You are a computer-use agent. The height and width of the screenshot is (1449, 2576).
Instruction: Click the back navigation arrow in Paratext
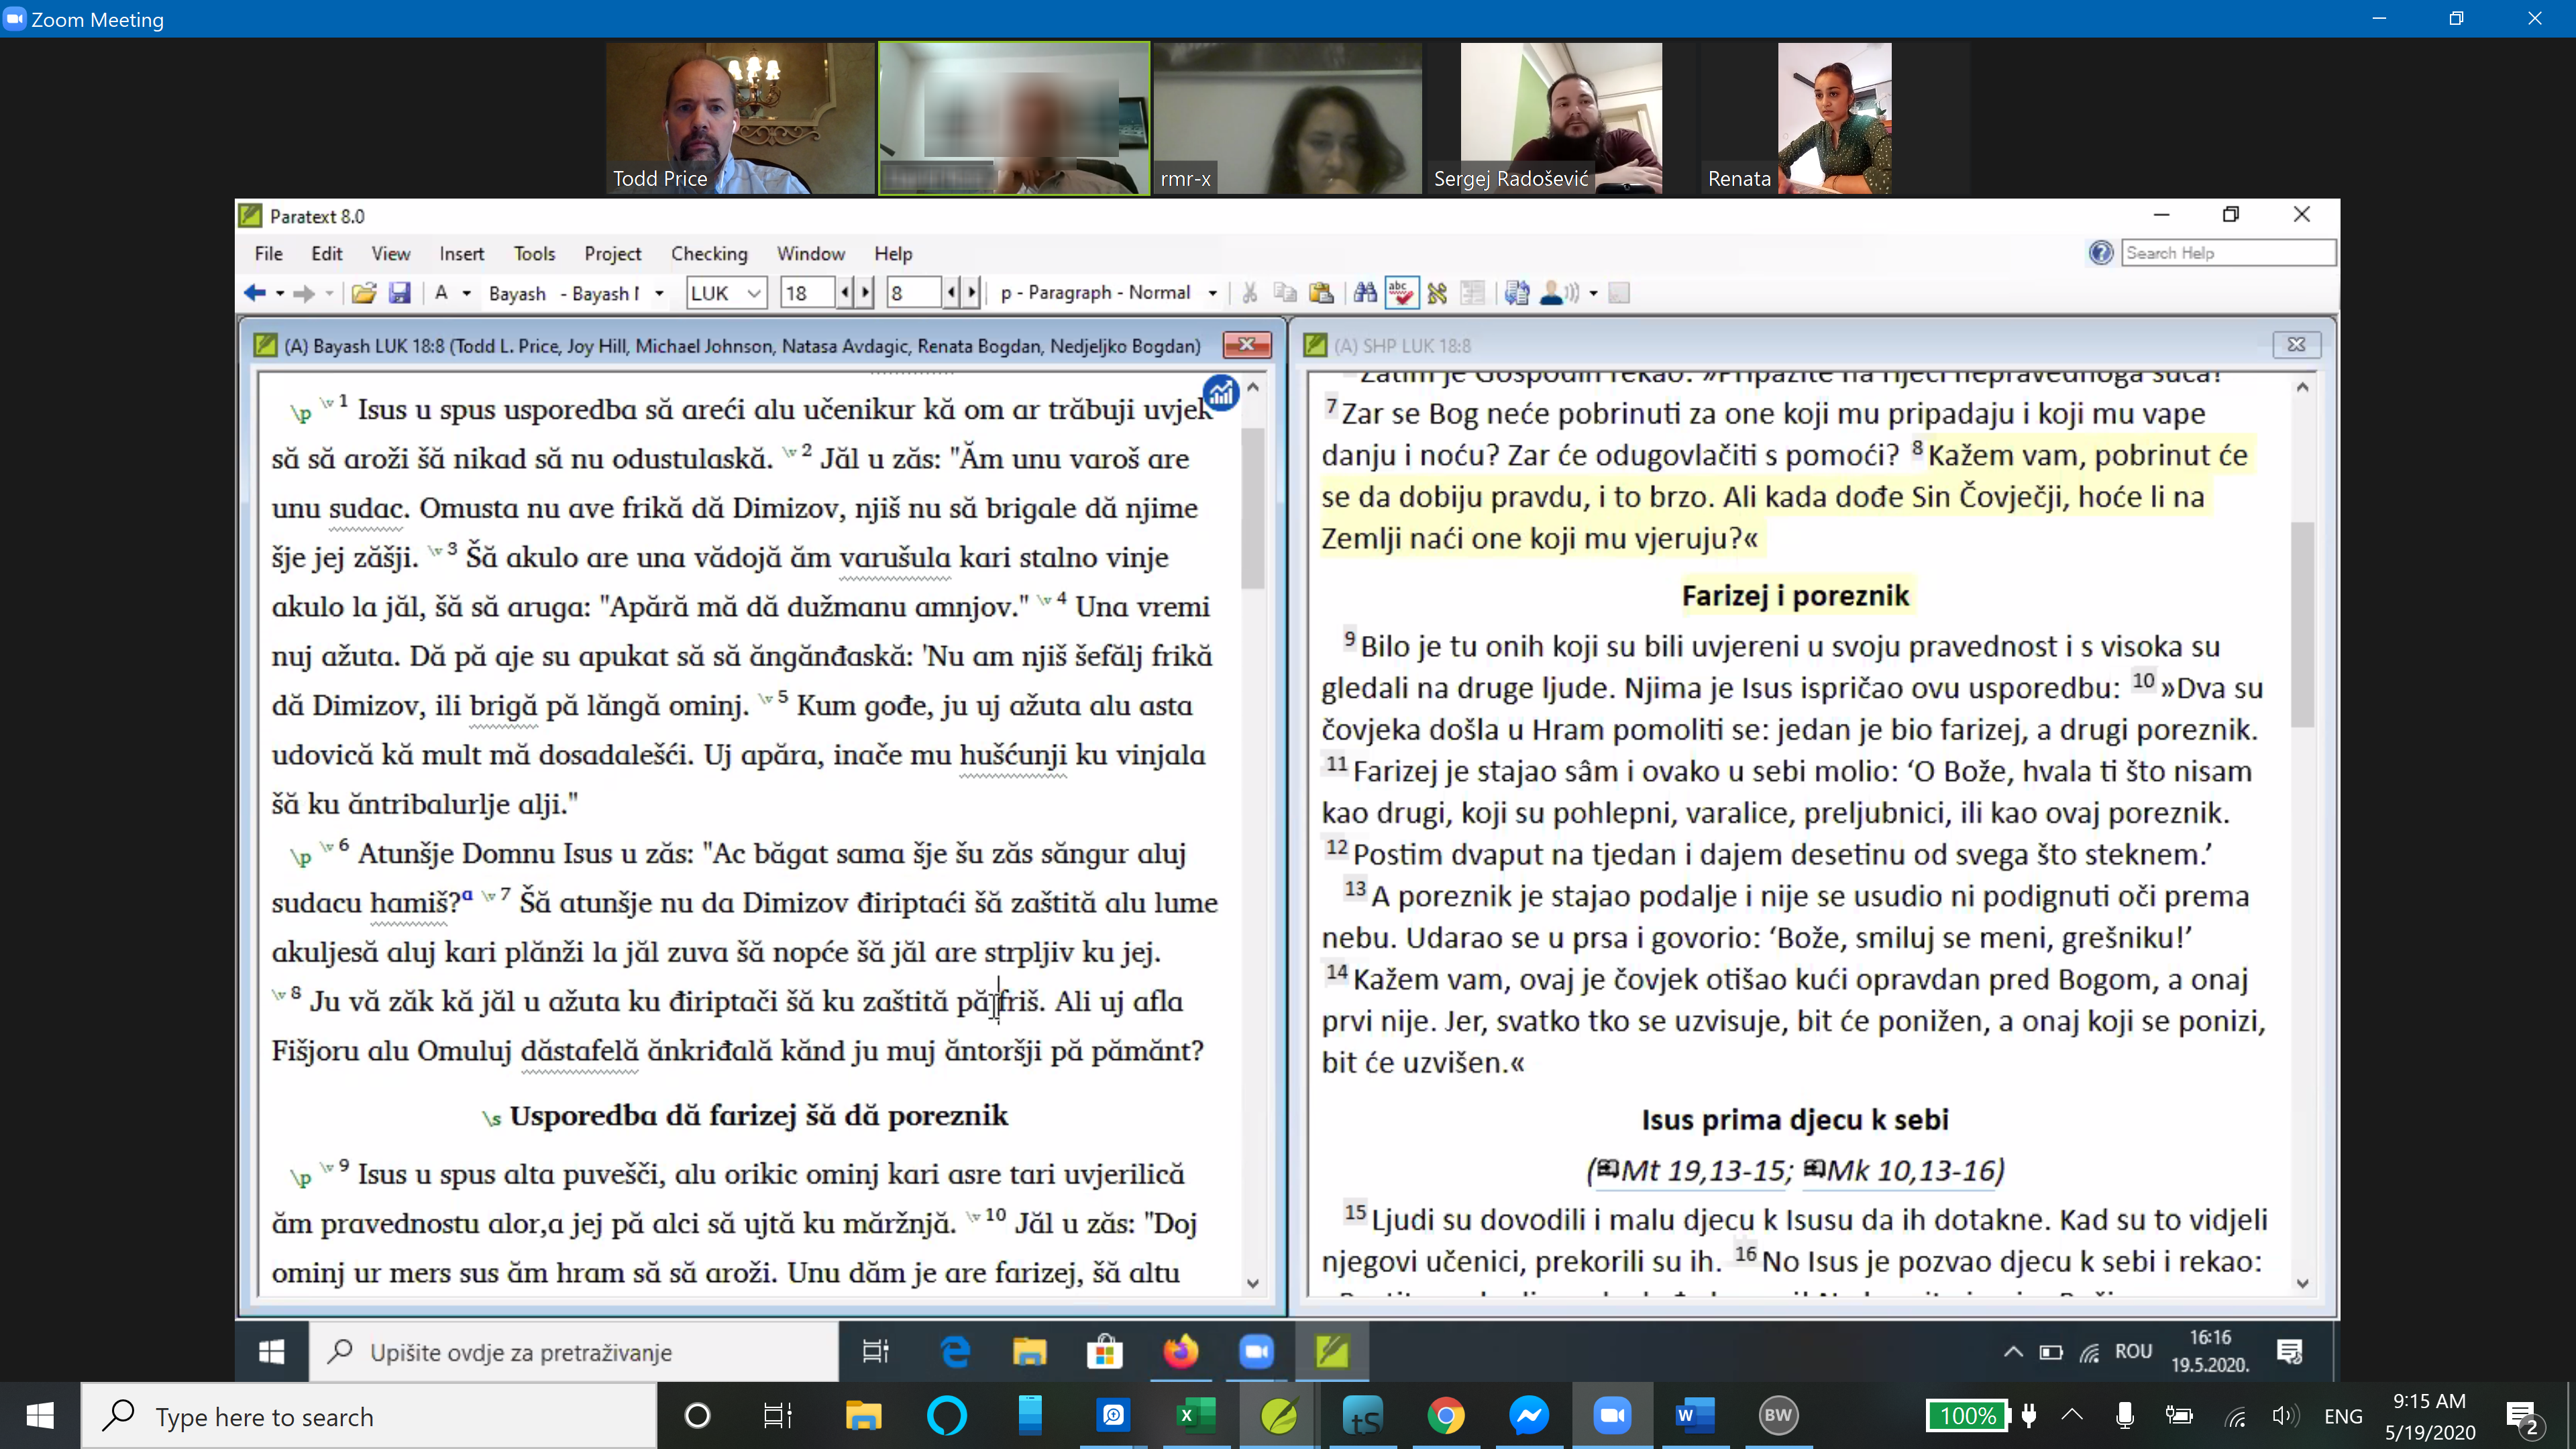[254, 293]
